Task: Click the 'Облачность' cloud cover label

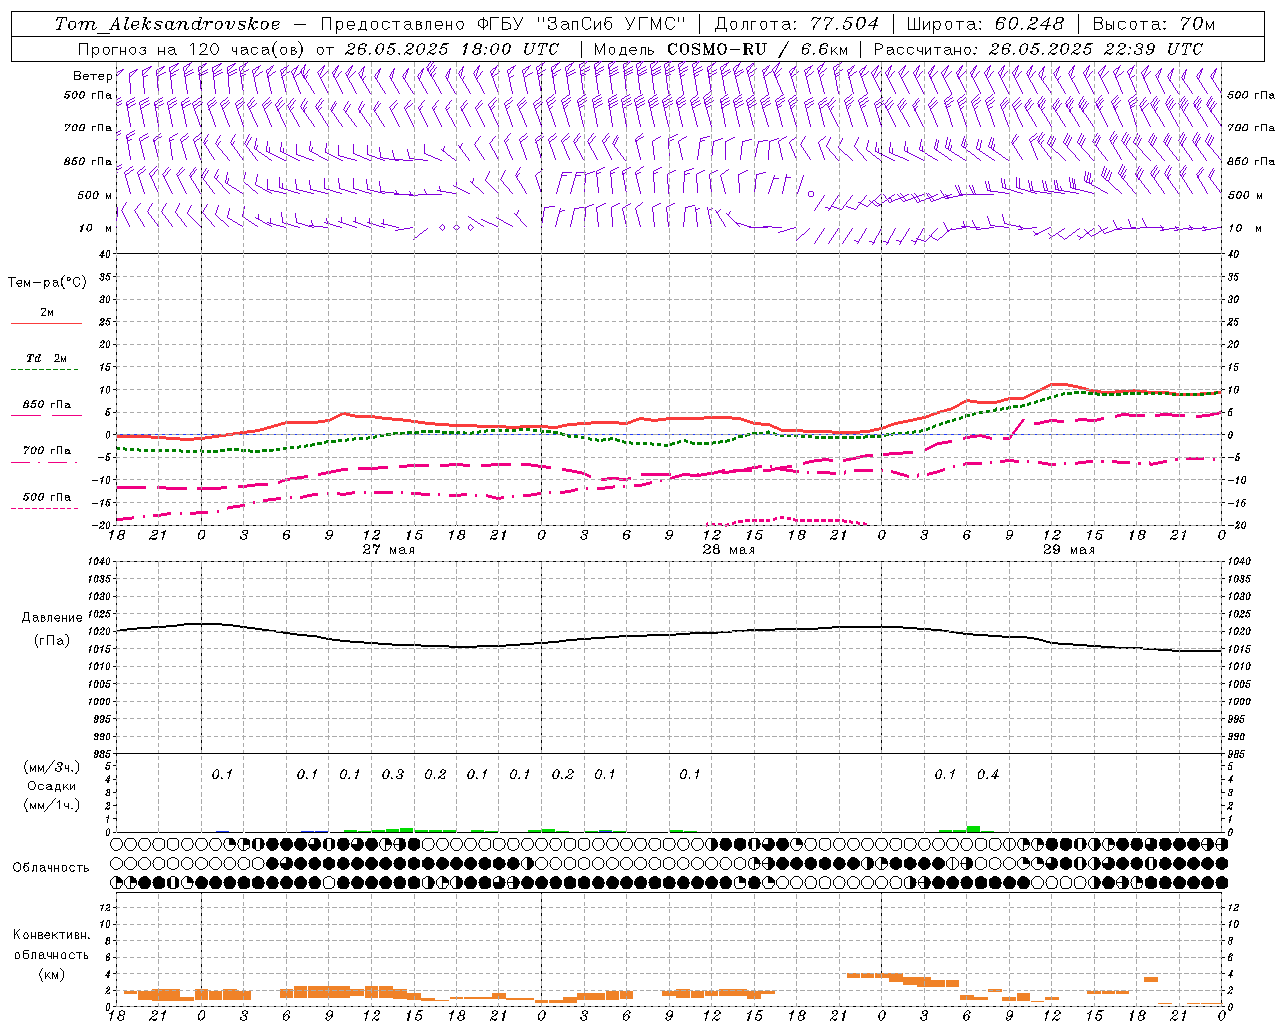Action: coord(51,868)
